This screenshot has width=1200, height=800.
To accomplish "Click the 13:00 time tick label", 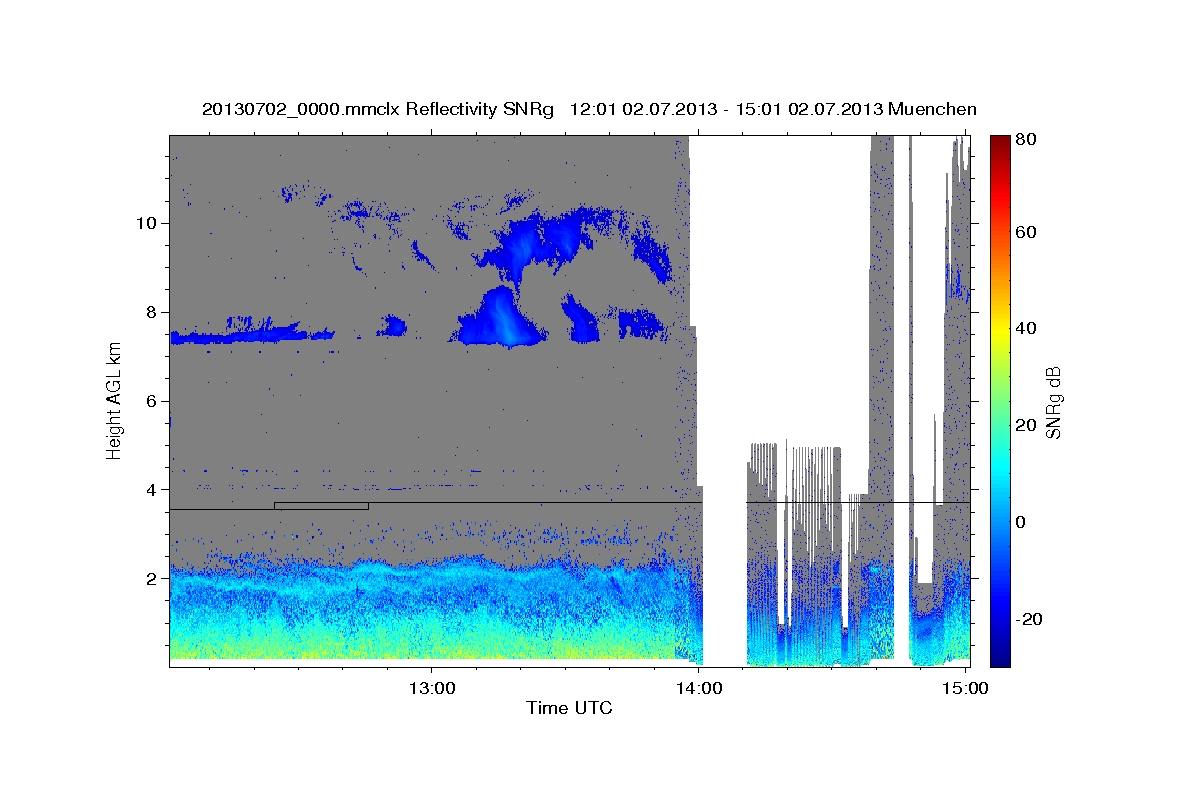I will tap(433, 688).
